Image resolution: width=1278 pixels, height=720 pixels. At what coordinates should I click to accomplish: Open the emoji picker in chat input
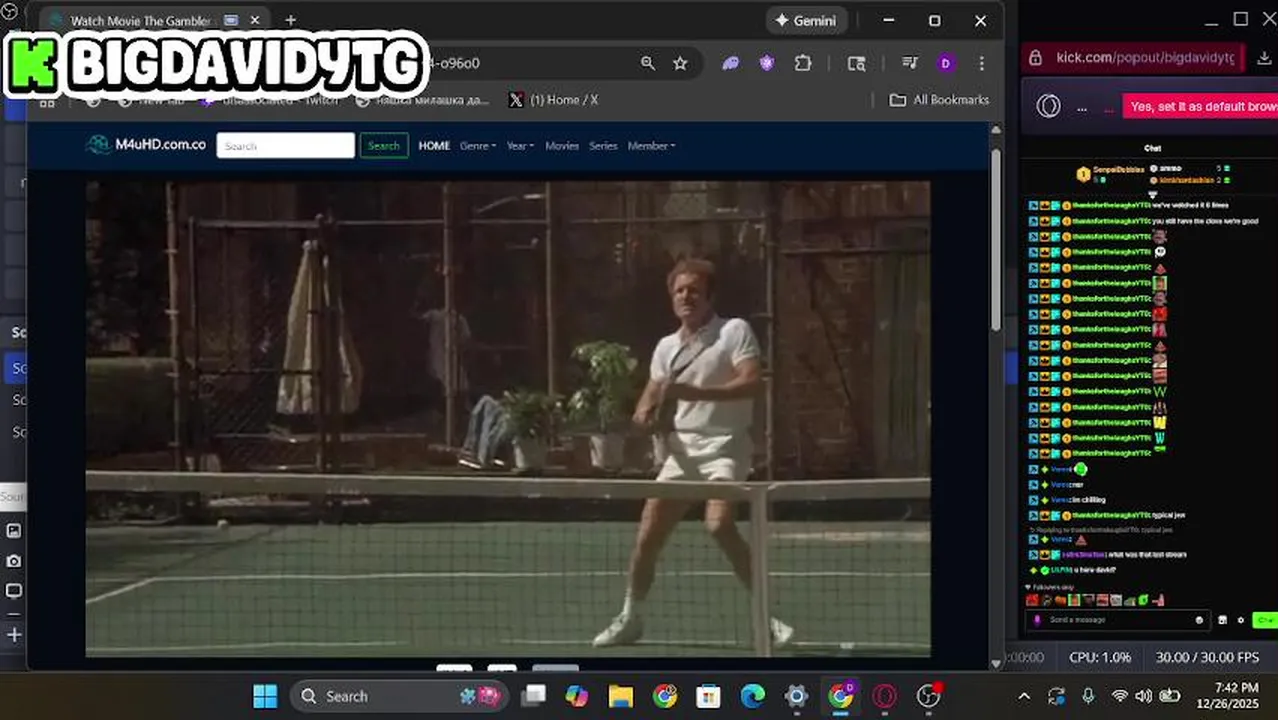(1199, 620)
